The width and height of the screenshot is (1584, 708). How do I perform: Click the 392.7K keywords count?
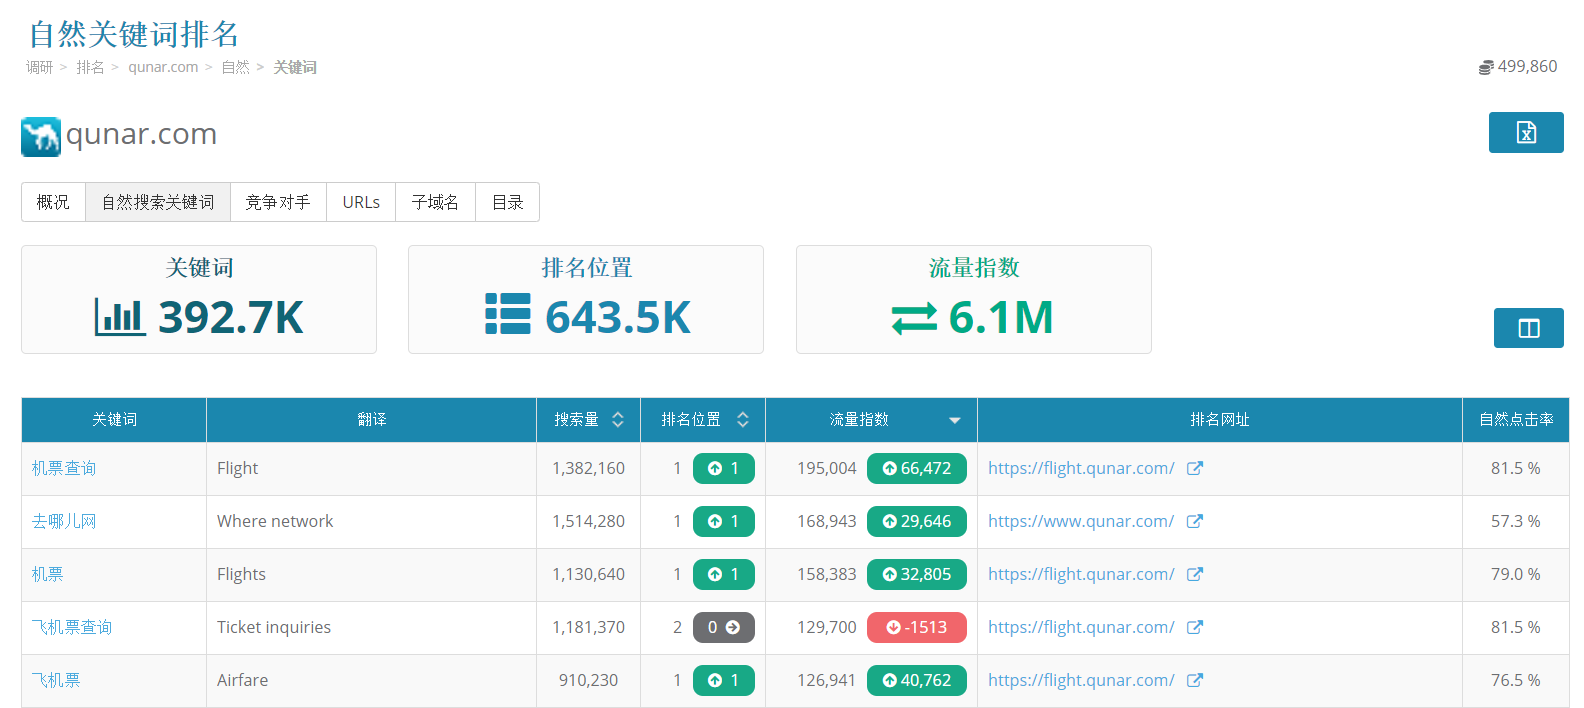231,317
